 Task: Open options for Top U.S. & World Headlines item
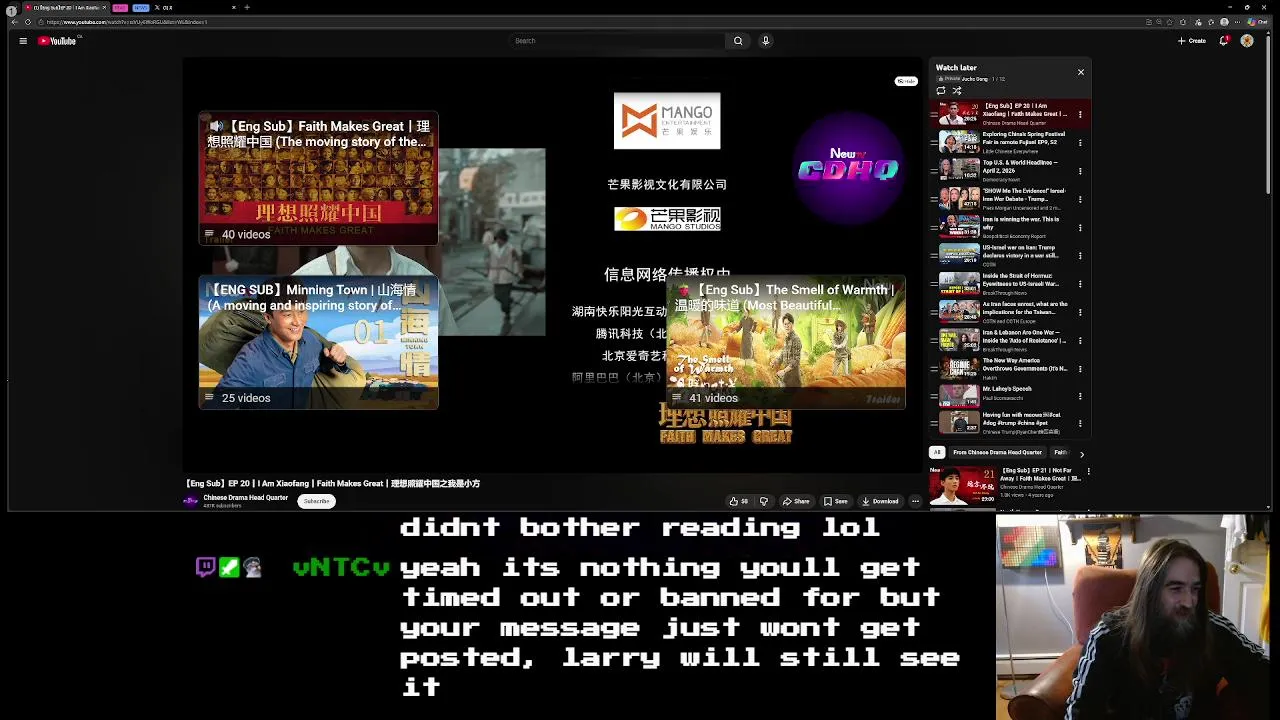click(1080, 171)
